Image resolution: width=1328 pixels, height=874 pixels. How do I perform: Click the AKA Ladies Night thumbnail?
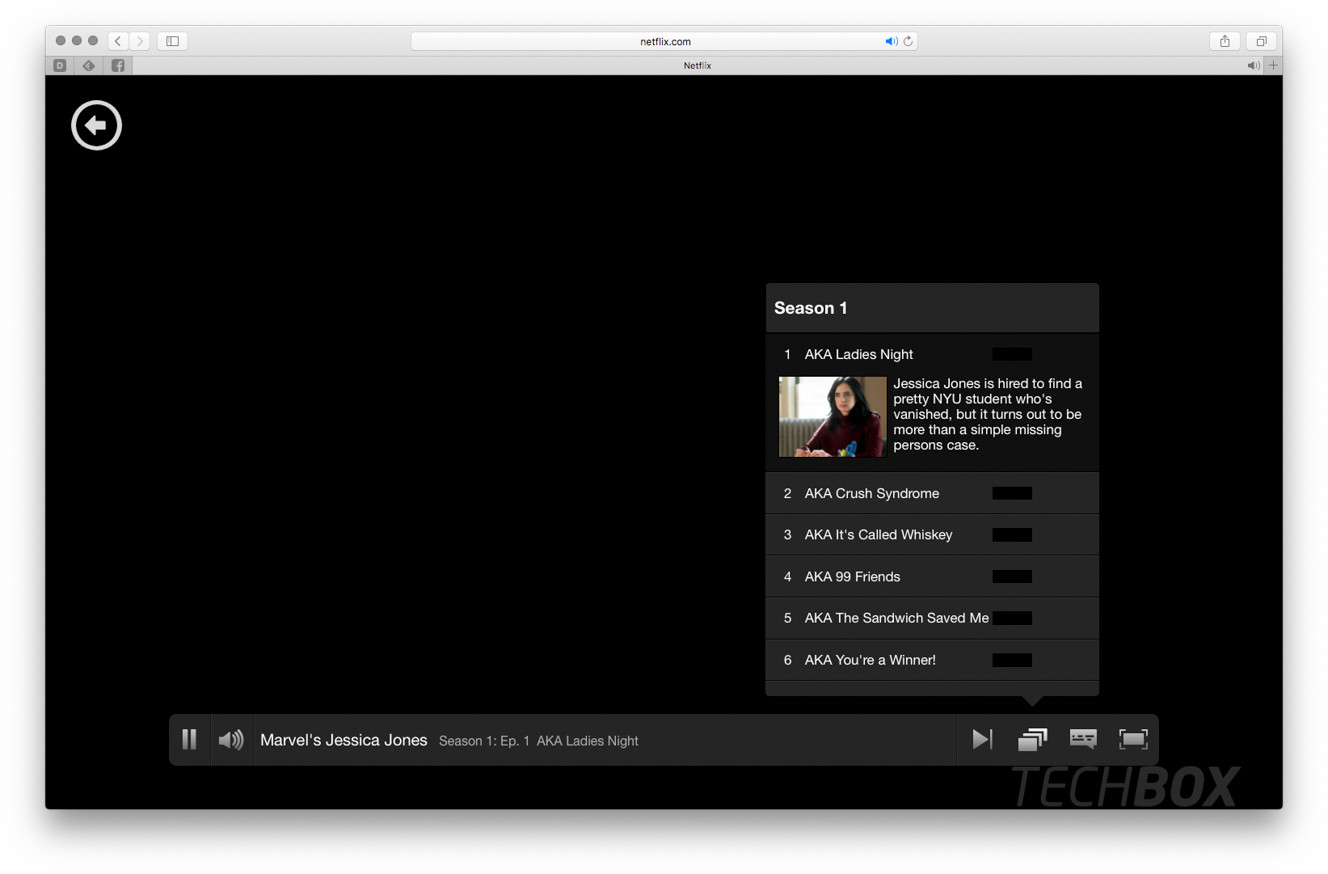pos(832,416)
